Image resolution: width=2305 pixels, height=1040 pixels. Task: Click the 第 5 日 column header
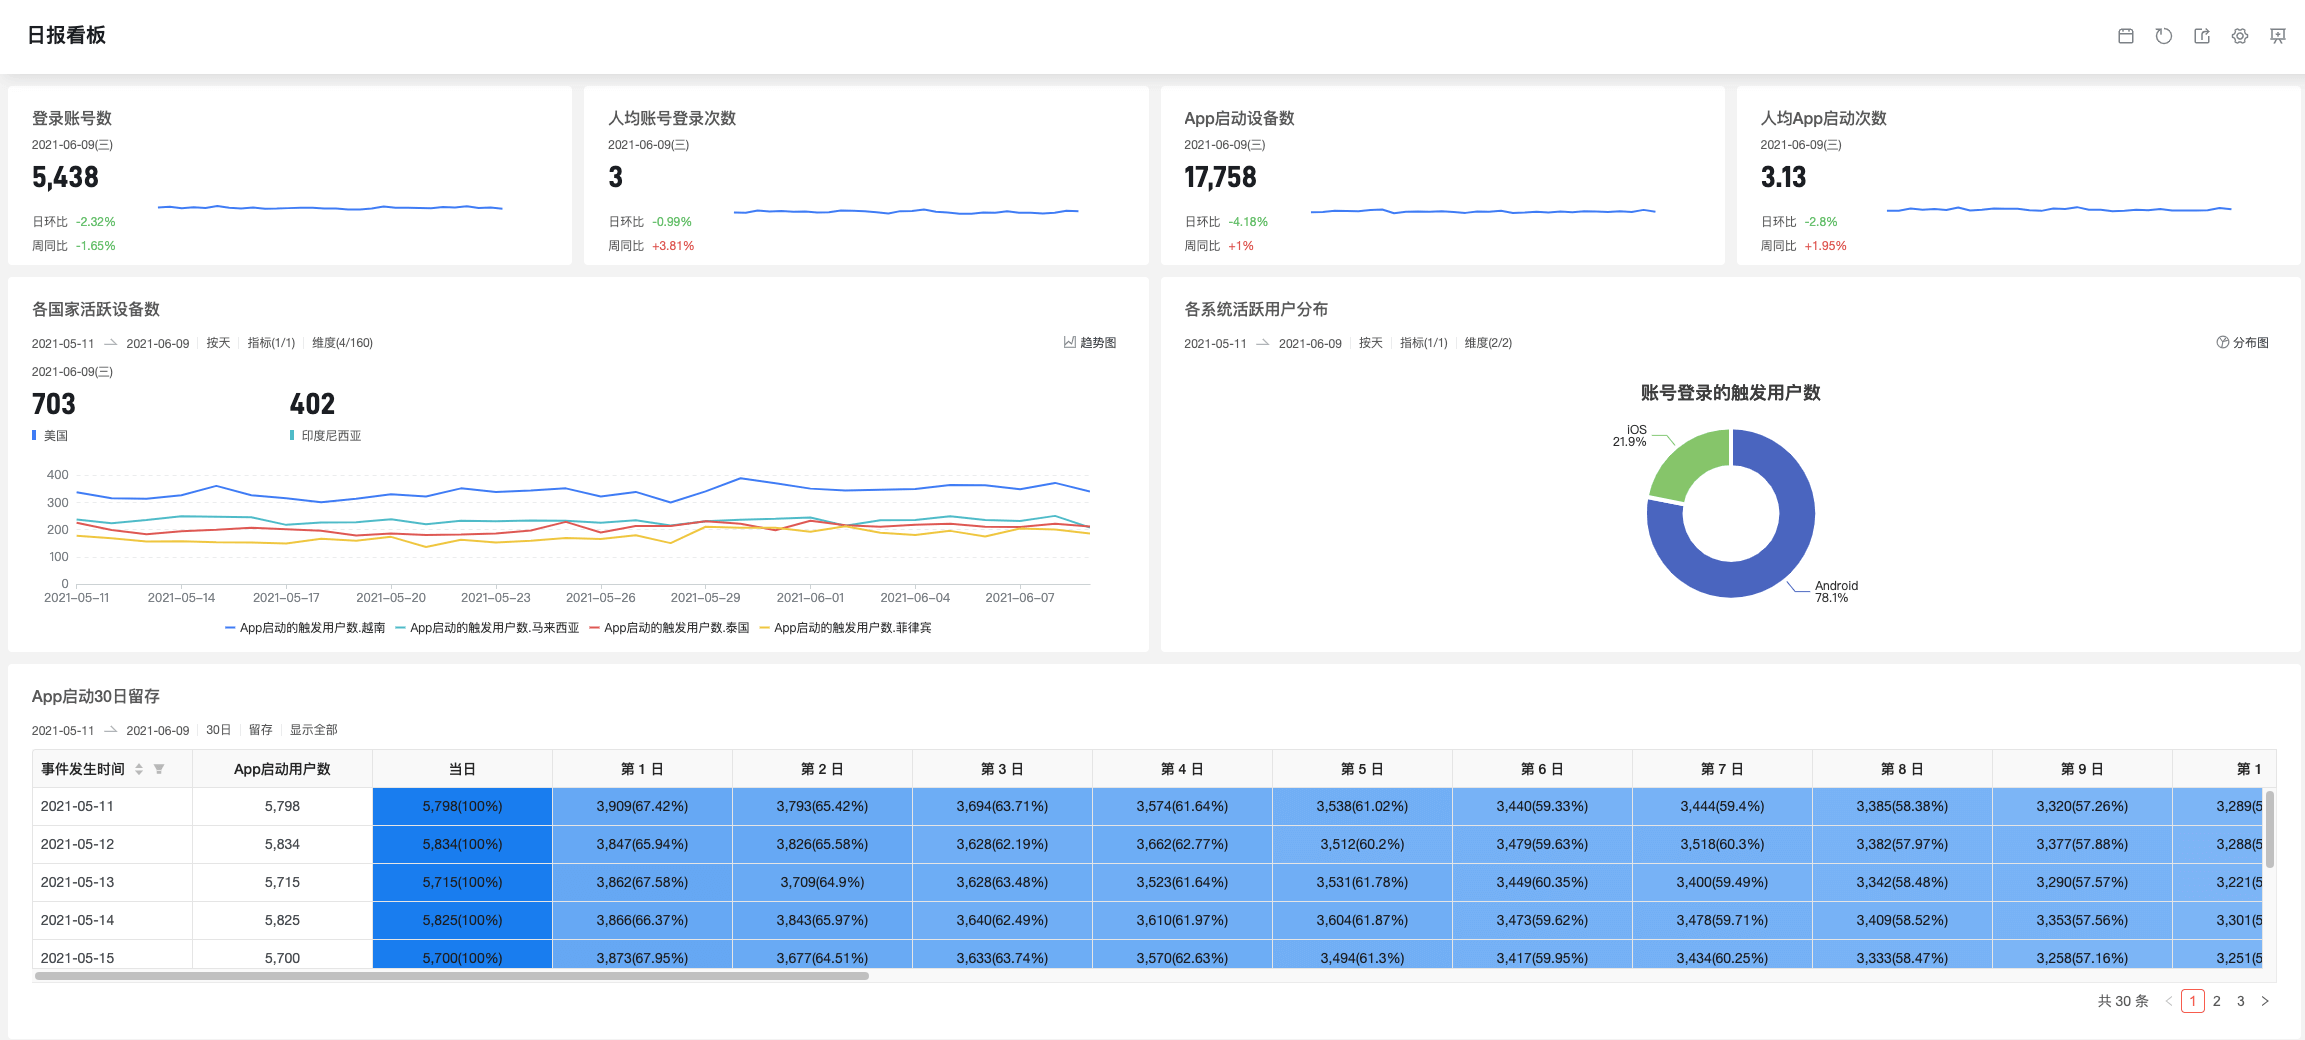point(1362,769)
